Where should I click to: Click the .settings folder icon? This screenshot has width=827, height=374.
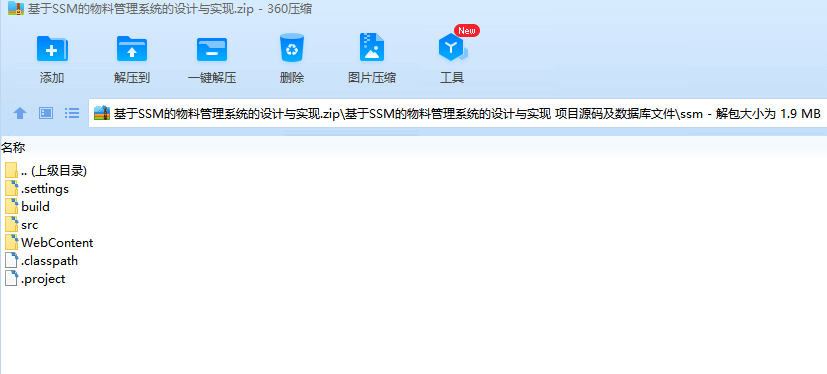point(12,188)
